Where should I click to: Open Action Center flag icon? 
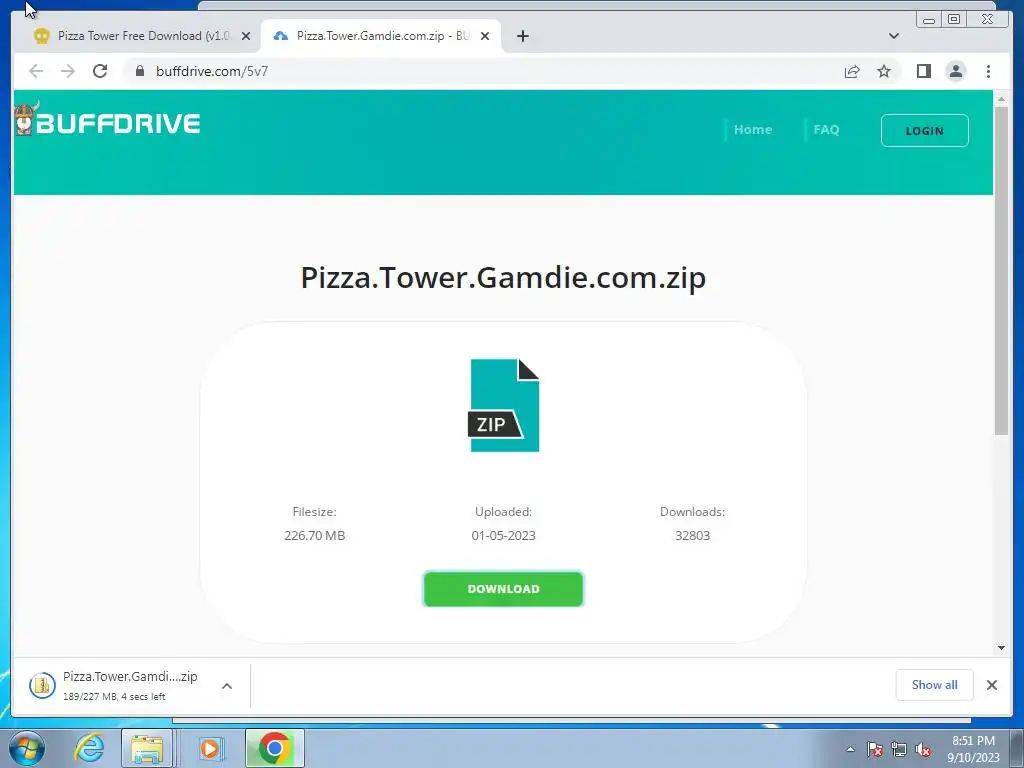(874, 749)
